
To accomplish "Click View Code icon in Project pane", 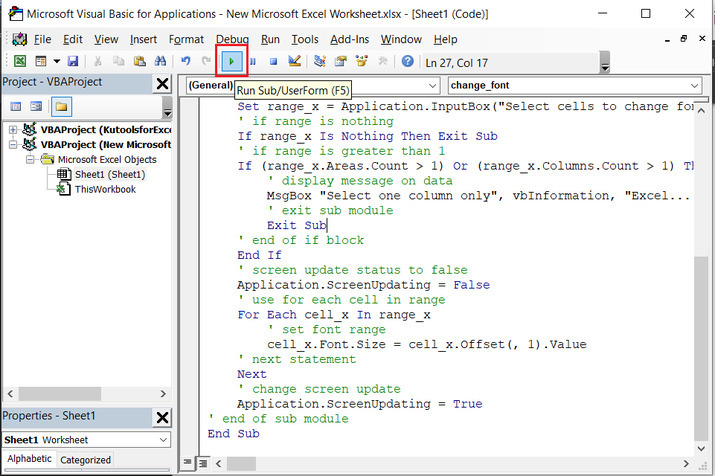I will click(x=16, y=107).
